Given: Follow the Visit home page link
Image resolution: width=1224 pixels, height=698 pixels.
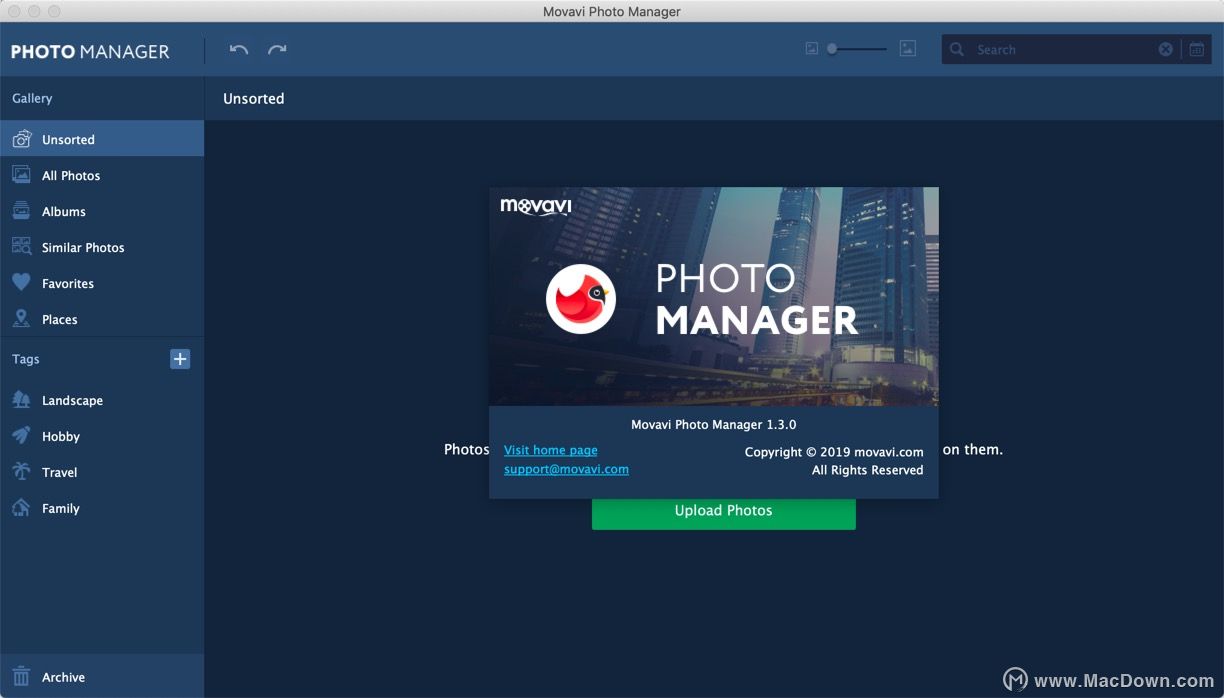Looking at the screenshot, I should point(551,450).
